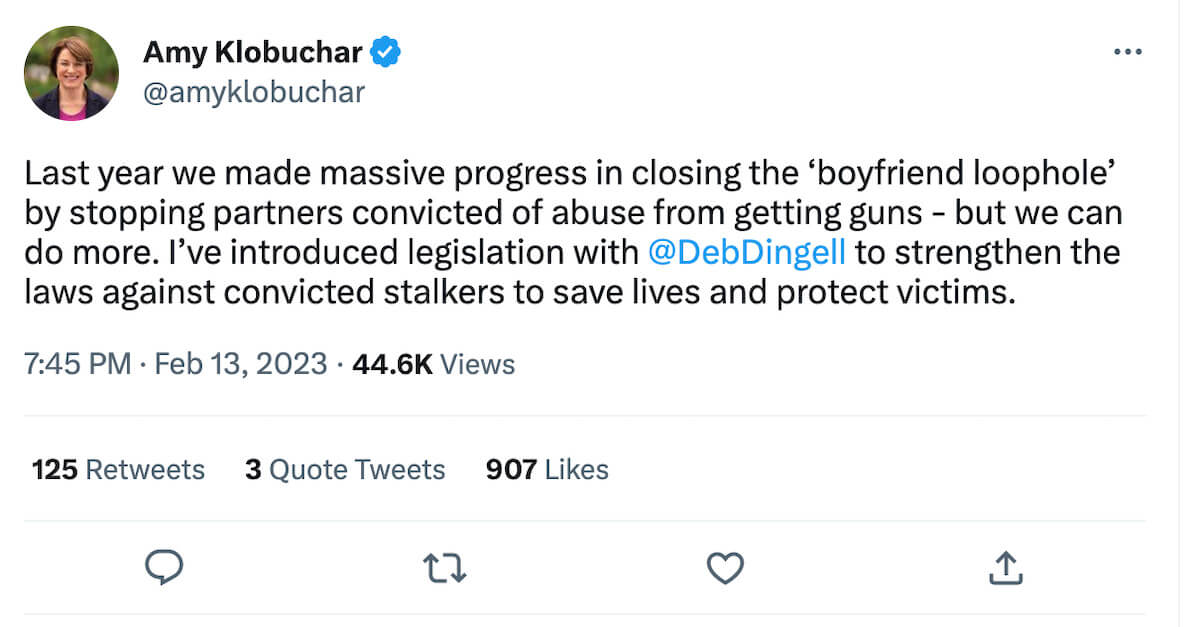Click Amy Klobuchar's blue verified badge
The height and width of the screenshot is (627, 1200).
pos(387,51)
